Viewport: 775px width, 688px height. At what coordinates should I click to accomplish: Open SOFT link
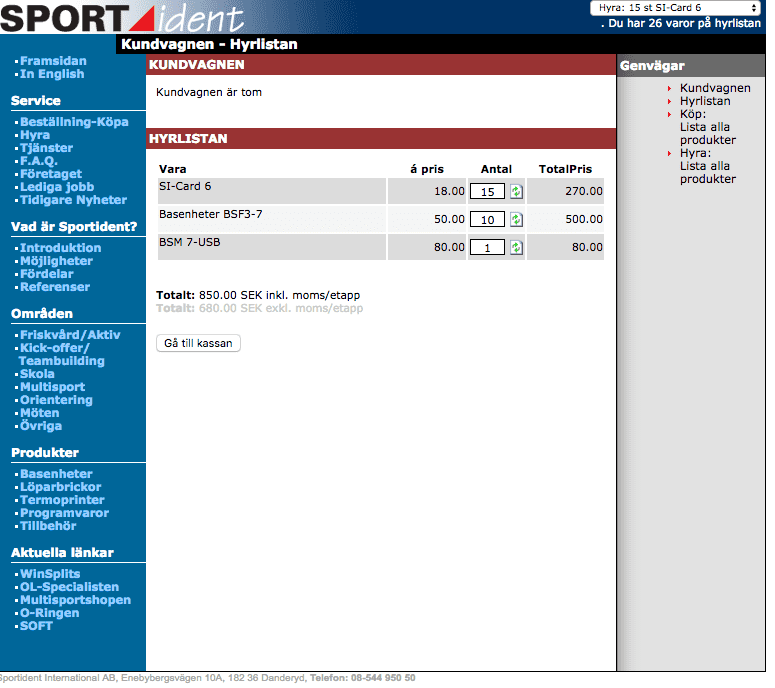coord(36,626)
